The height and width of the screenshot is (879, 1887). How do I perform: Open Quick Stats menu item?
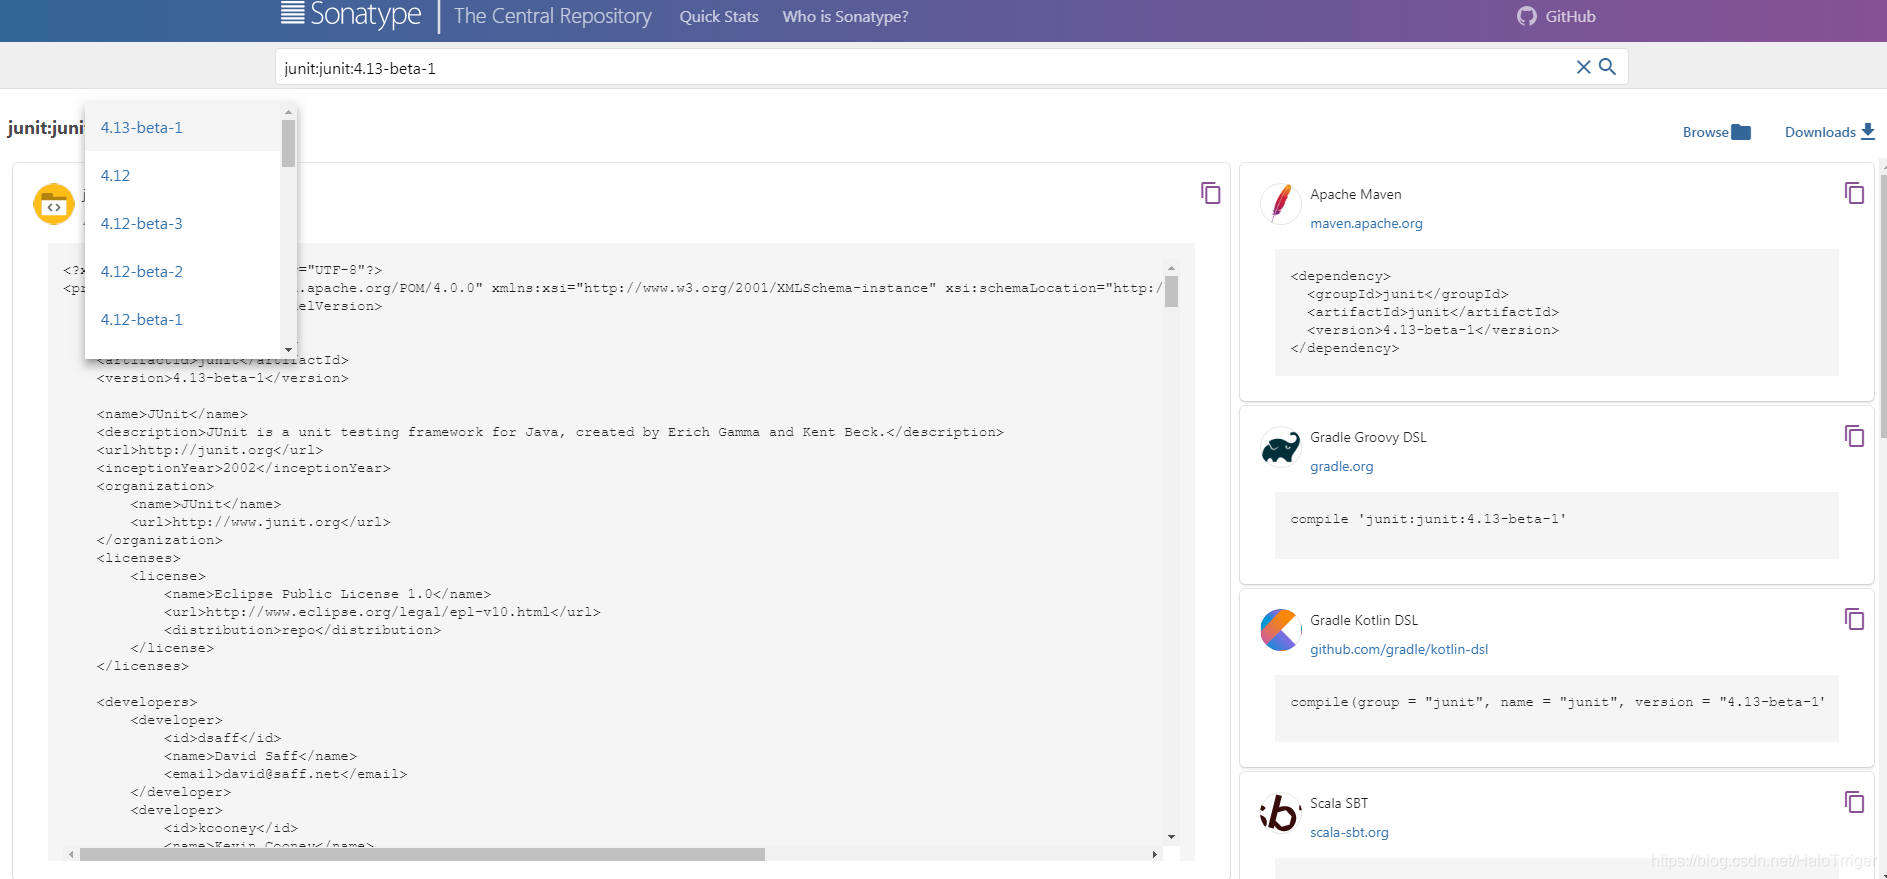(719, 16)
